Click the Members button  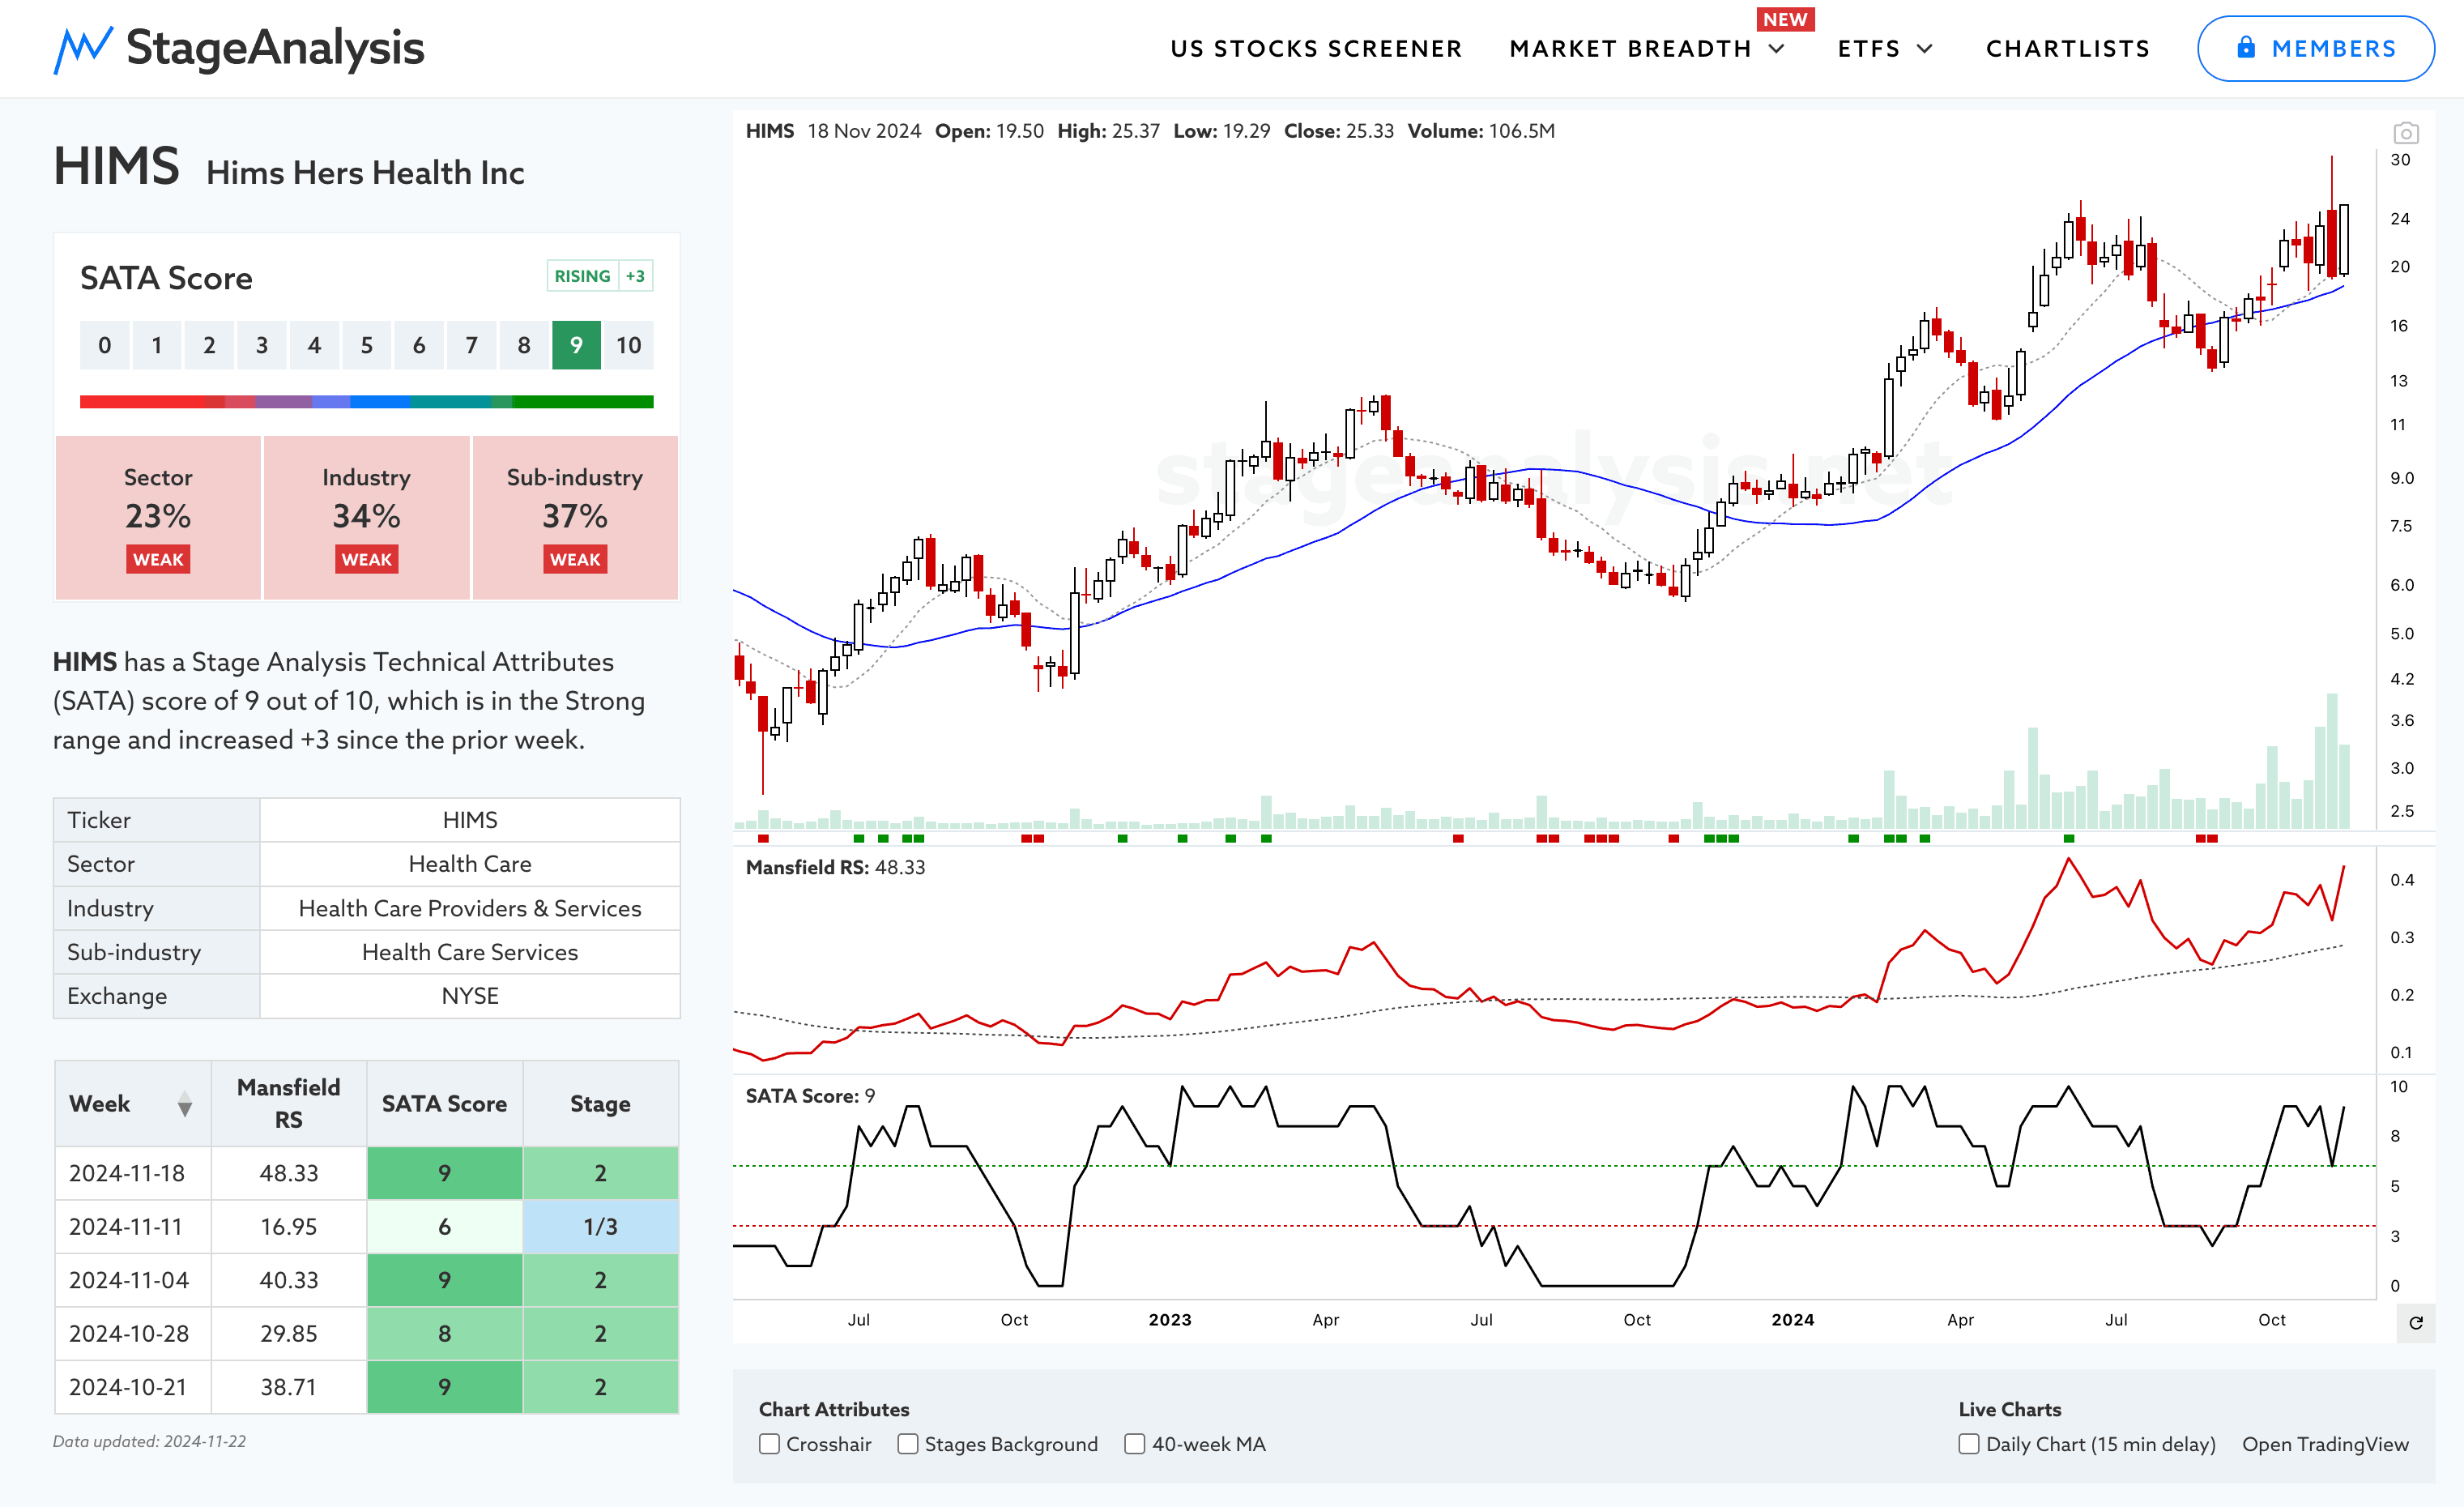click(2315, 48)
